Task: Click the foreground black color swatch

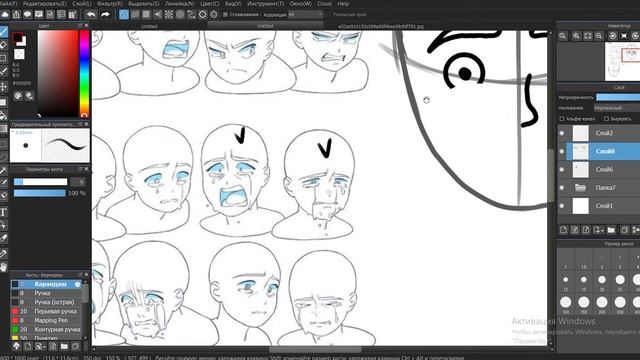Action: click(17, 38)
